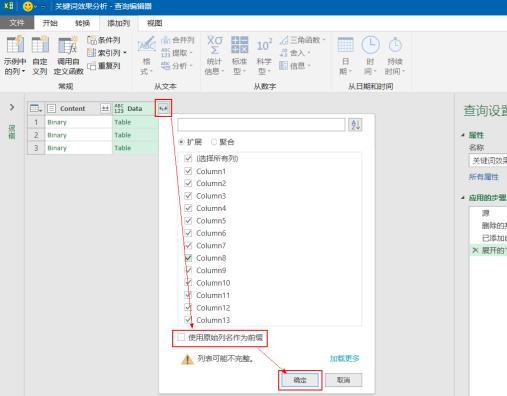Add a Conditional Column (条件列)
The height and width of the screenshot is (396, 507).
[104, 40]
